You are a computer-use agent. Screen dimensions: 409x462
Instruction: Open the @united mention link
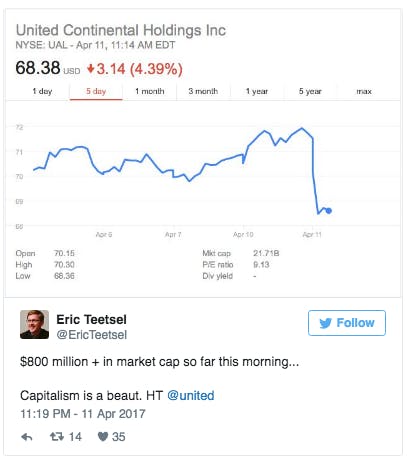coord(191,396)
